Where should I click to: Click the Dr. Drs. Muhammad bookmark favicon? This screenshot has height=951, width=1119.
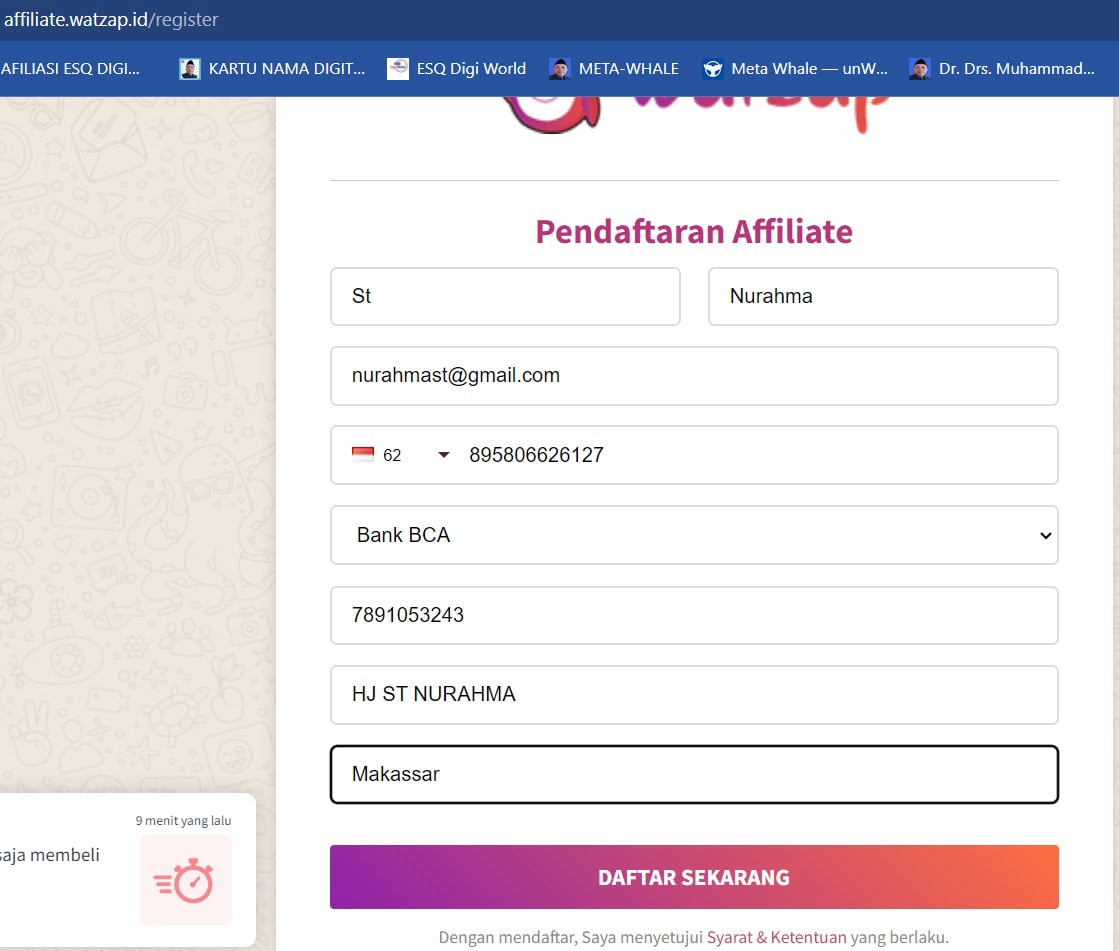pyautogui.click(x=918, y=68)
